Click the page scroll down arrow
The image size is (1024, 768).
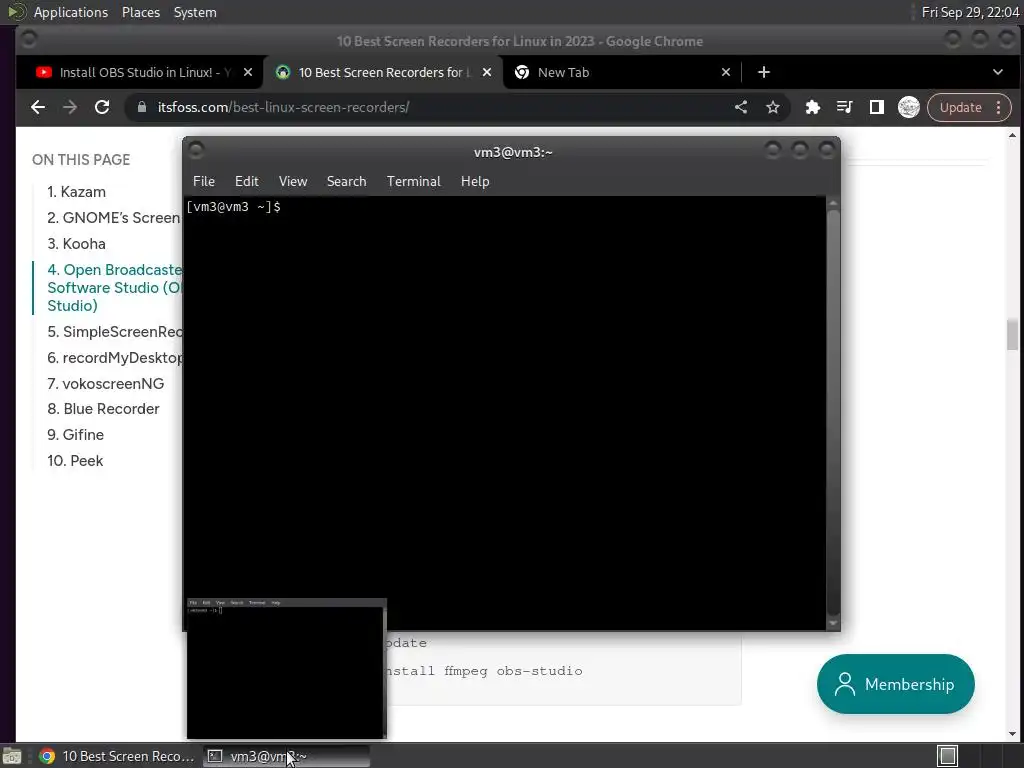click(1012, 733)
